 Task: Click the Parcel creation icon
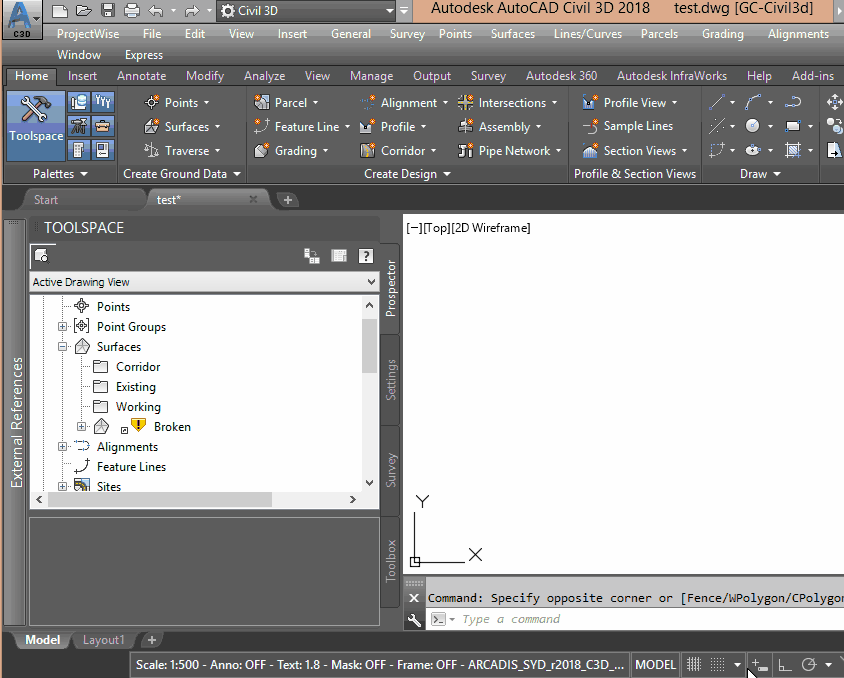(262, 102)
